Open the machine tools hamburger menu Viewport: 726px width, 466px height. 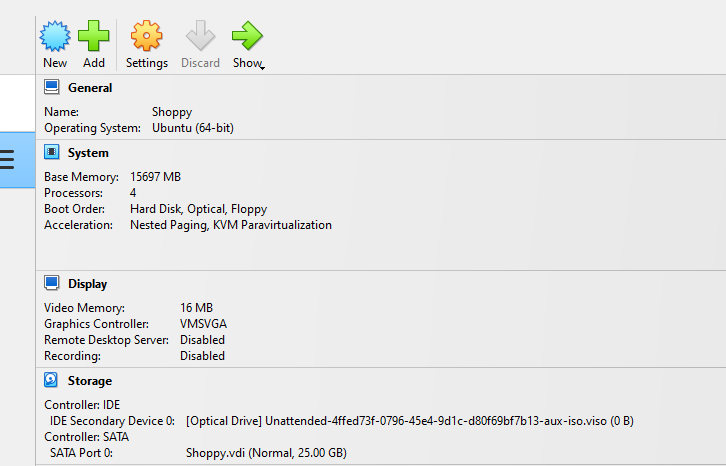7,160
